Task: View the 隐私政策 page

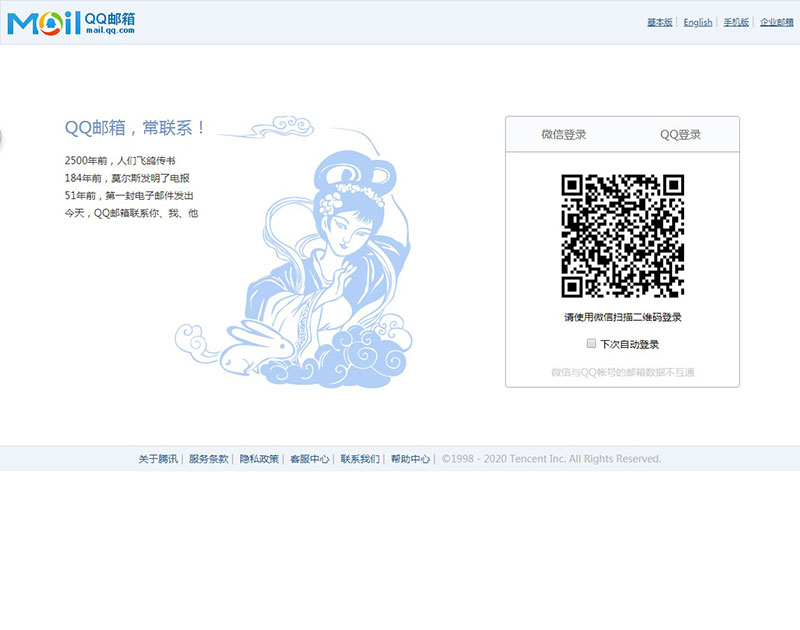Action: [259, 459]
